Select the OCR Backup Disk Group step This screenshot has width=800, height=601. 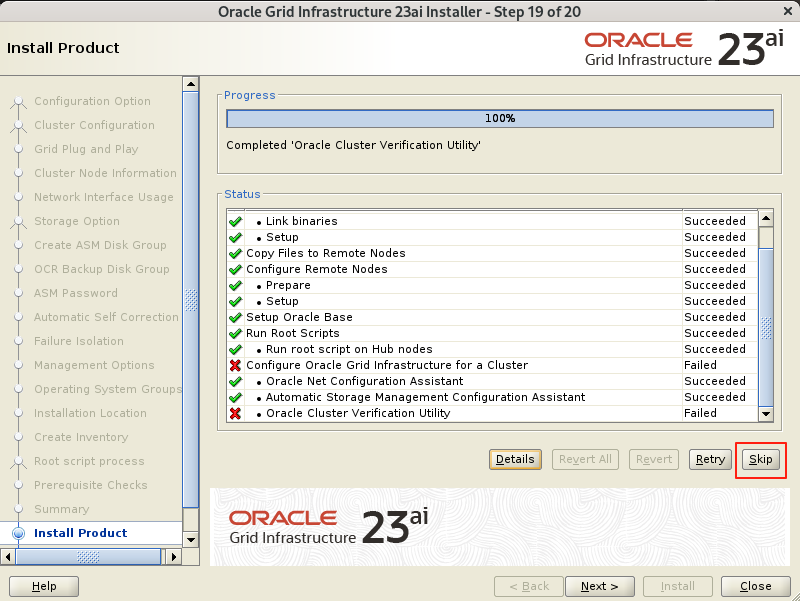pos(102,269)
